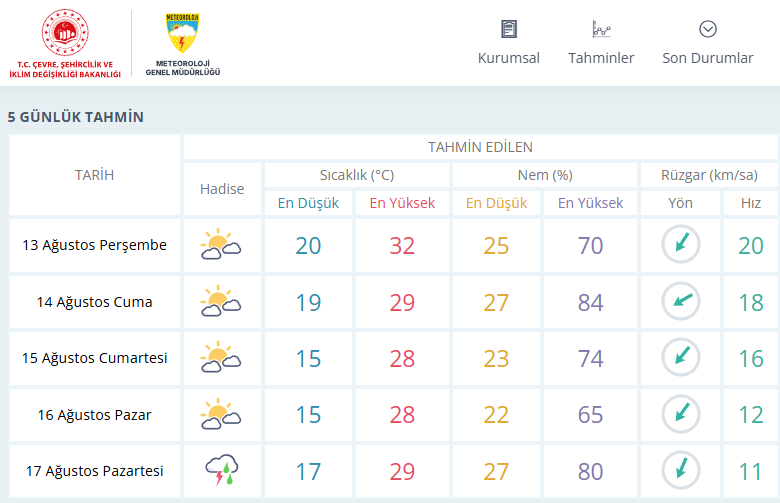Click the partly cloudy icon for 16 Ağustos Pazar

click(221, 414)
